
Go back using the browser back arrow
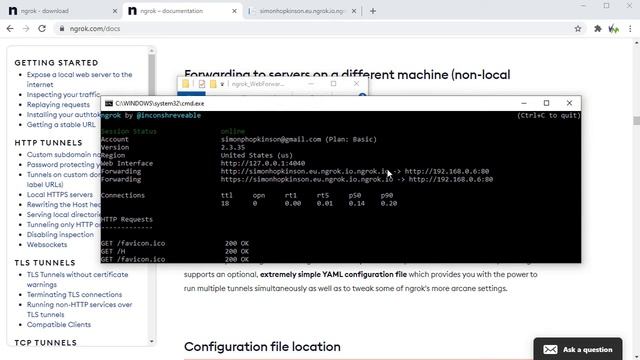[x=10, y=29]
